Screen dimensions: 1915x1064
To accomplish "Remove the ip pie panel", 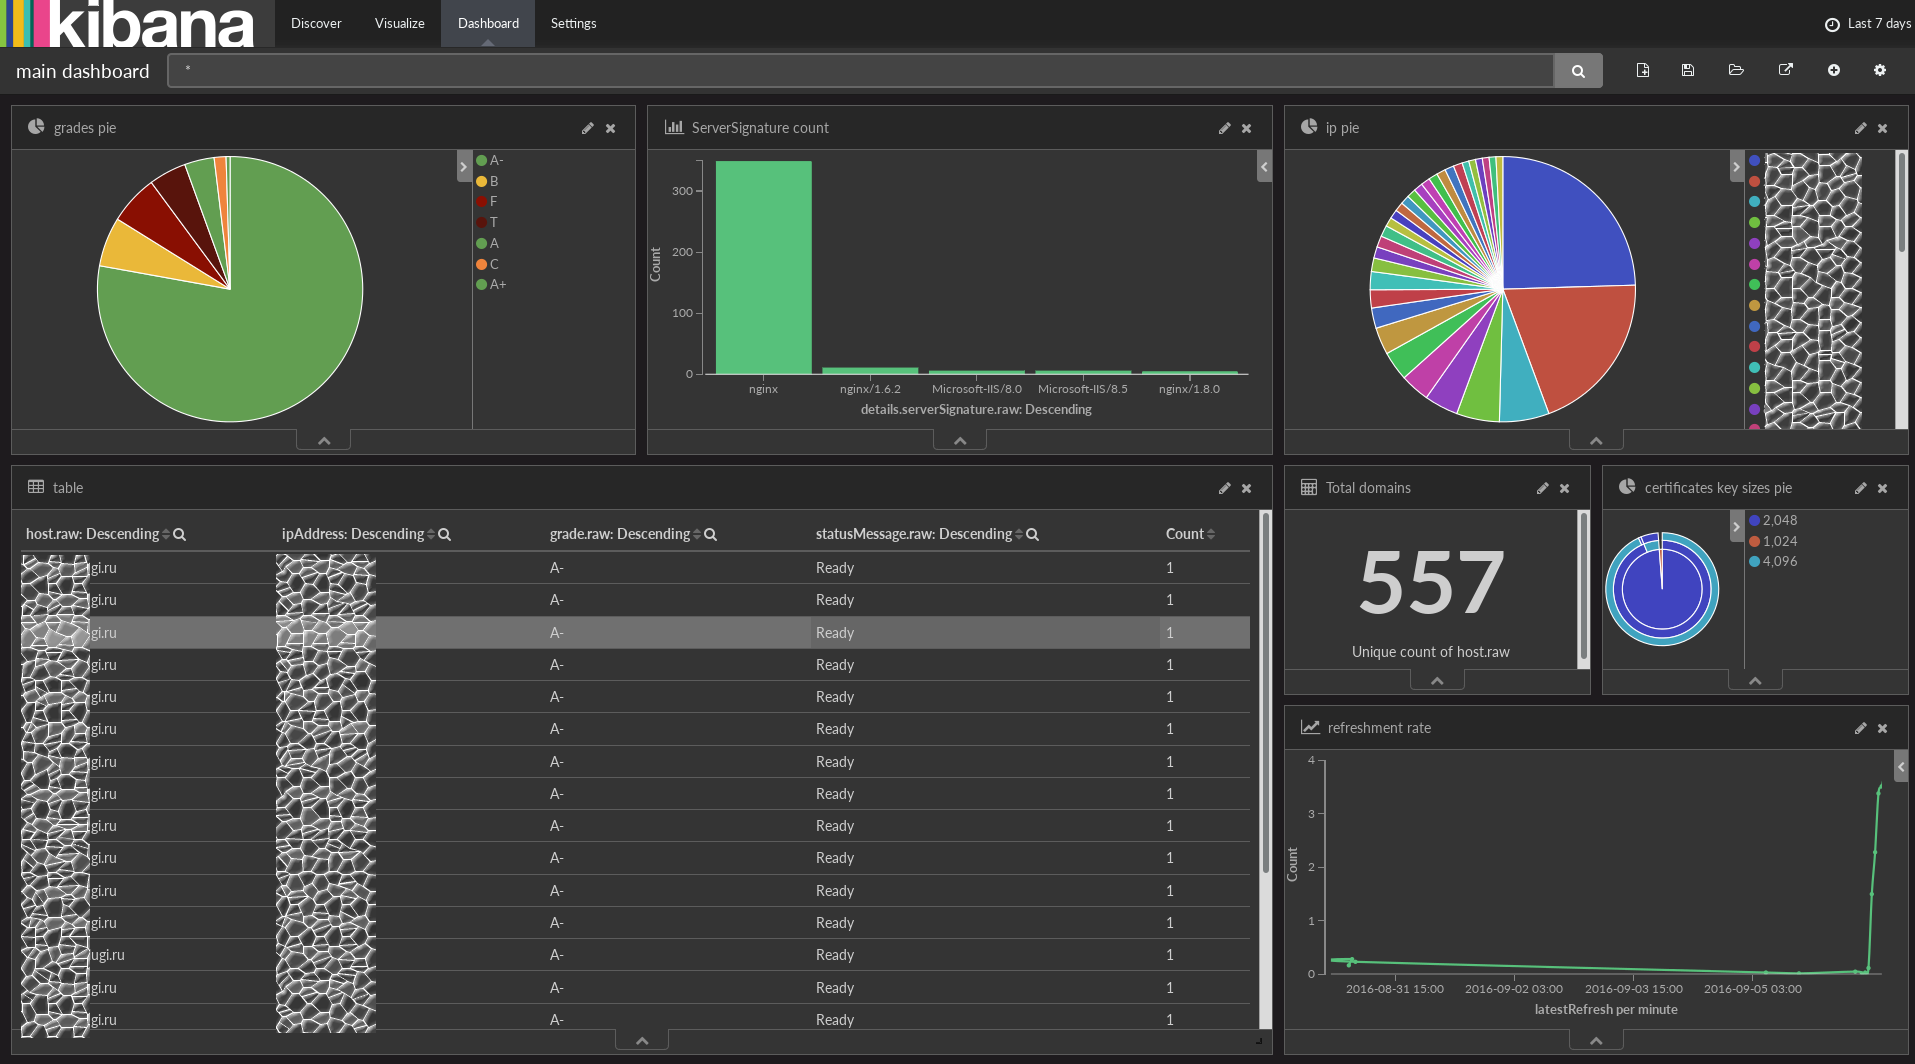I will 1883,128.
